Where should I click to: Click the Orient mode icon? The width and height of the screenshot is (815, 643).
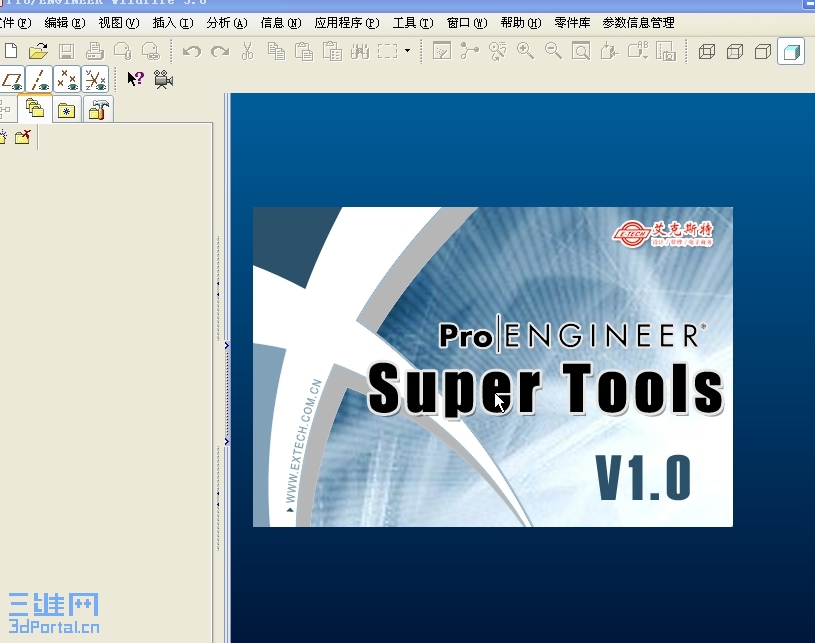tap(497, 51)
